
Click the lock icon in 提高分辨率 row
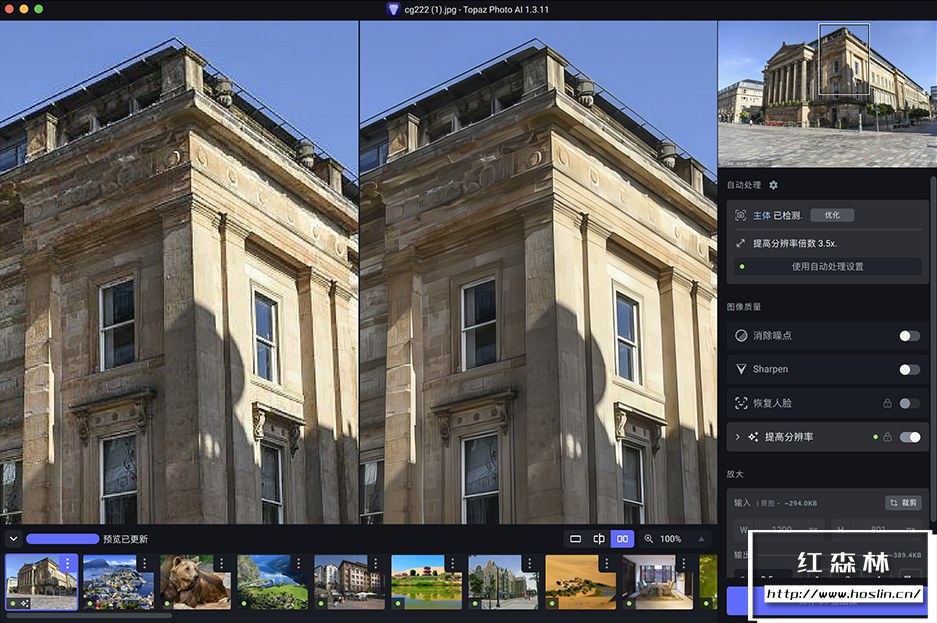[887, 437]
